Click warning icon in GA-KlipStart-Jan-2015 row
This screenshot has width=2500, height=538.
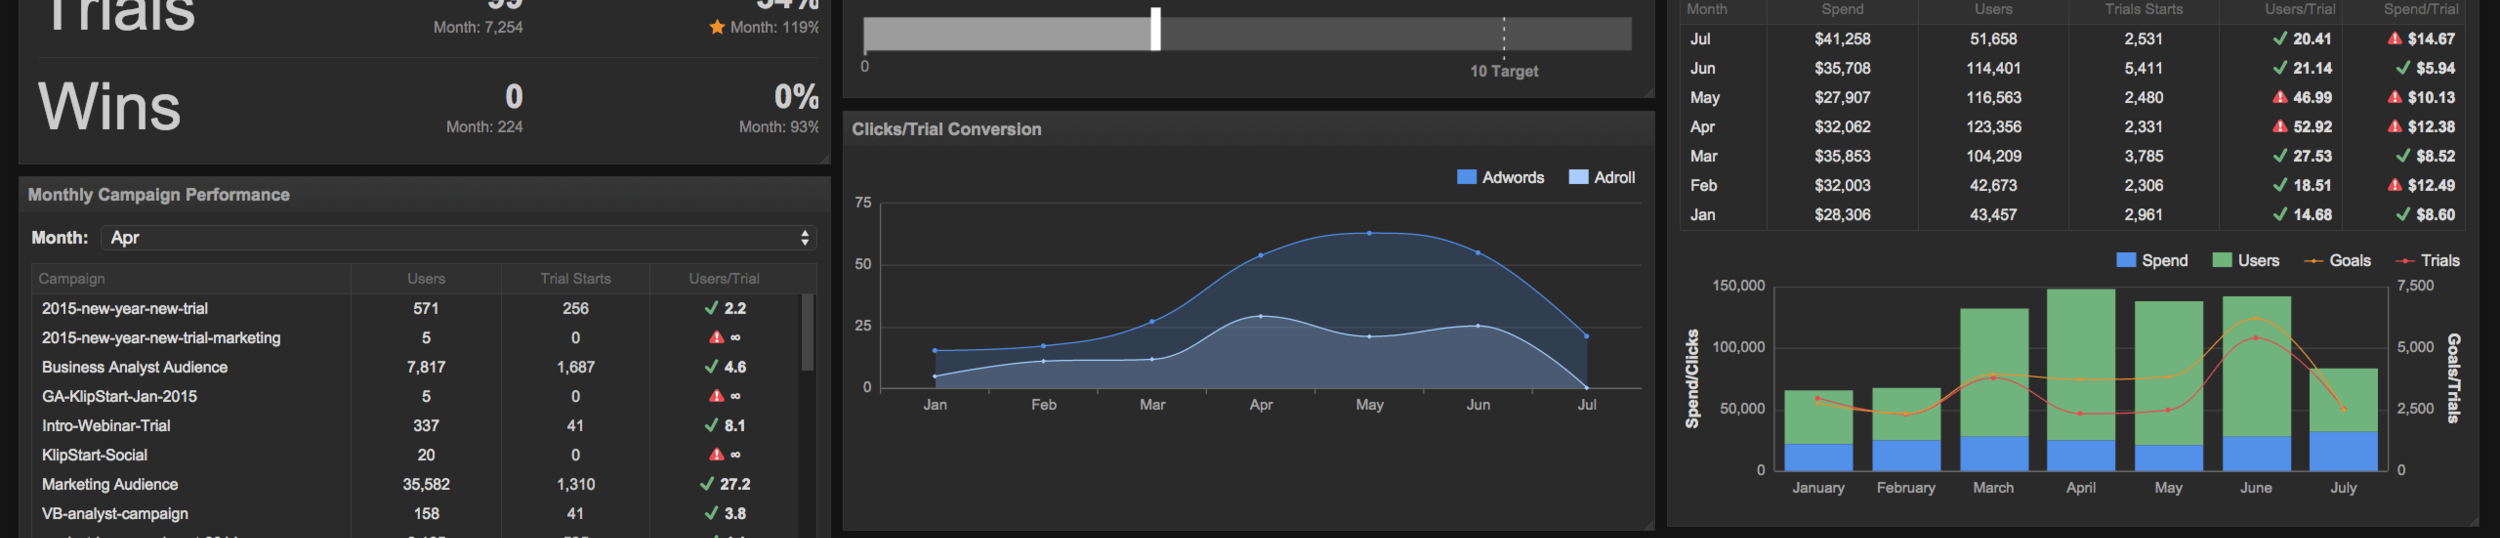click(716, 396)
